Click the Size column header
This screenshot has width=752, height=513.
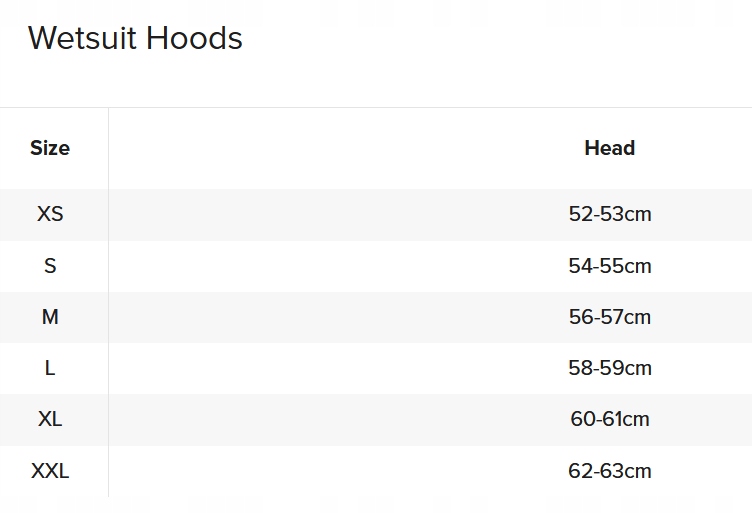tap(50, 148)
